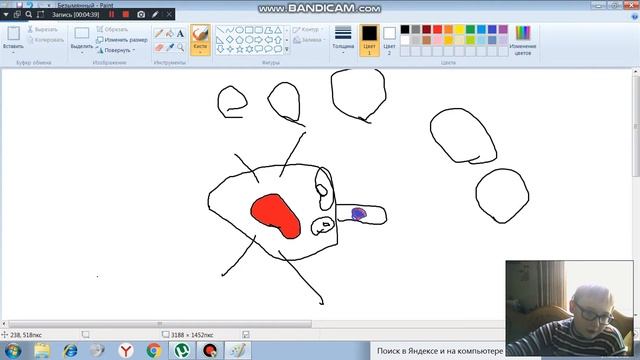The width and height of the screenshot is (640, 360).
Task: Expand the Brushes (Кисти) dropdown arrow
Action: click(x=200, y=52)
